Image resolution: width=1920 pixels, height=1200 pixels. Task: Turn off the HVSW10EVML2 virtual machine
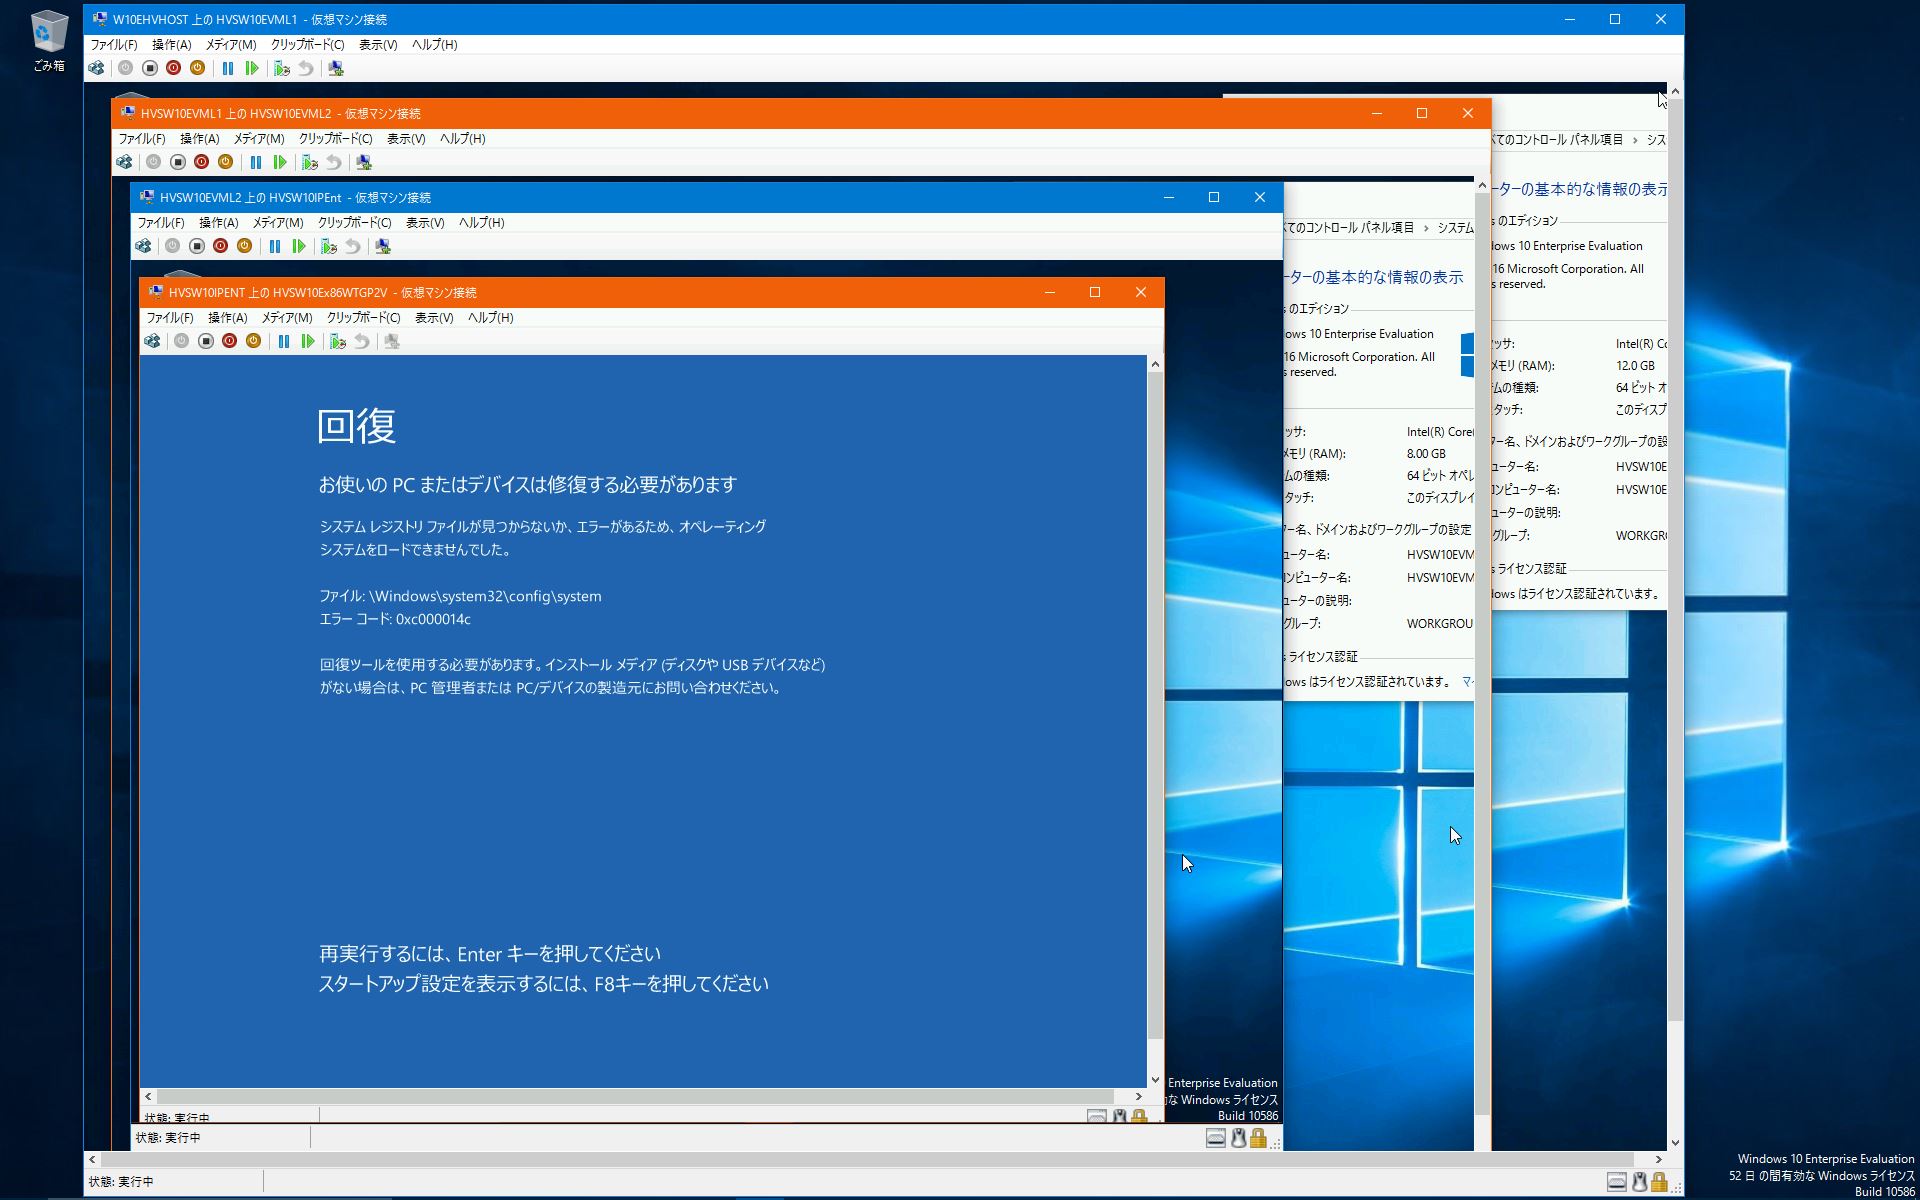(x=177, y=162)
